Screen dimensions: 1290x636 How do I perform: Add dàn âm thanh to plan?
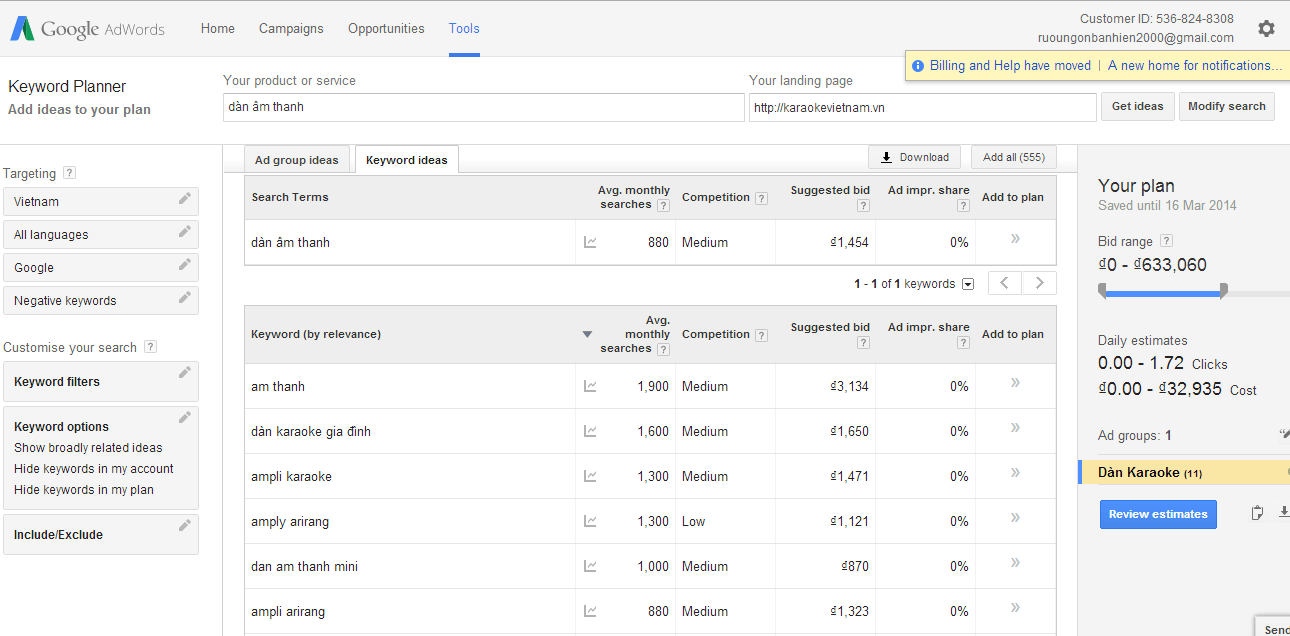pyautogui.click(x=1016, y=239)
